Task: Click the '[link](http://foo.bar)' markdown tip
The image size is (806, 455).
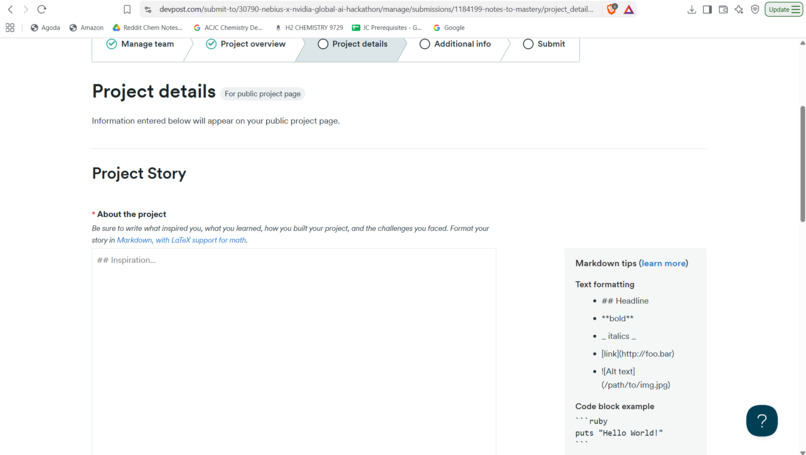Action: pos(637,354)
